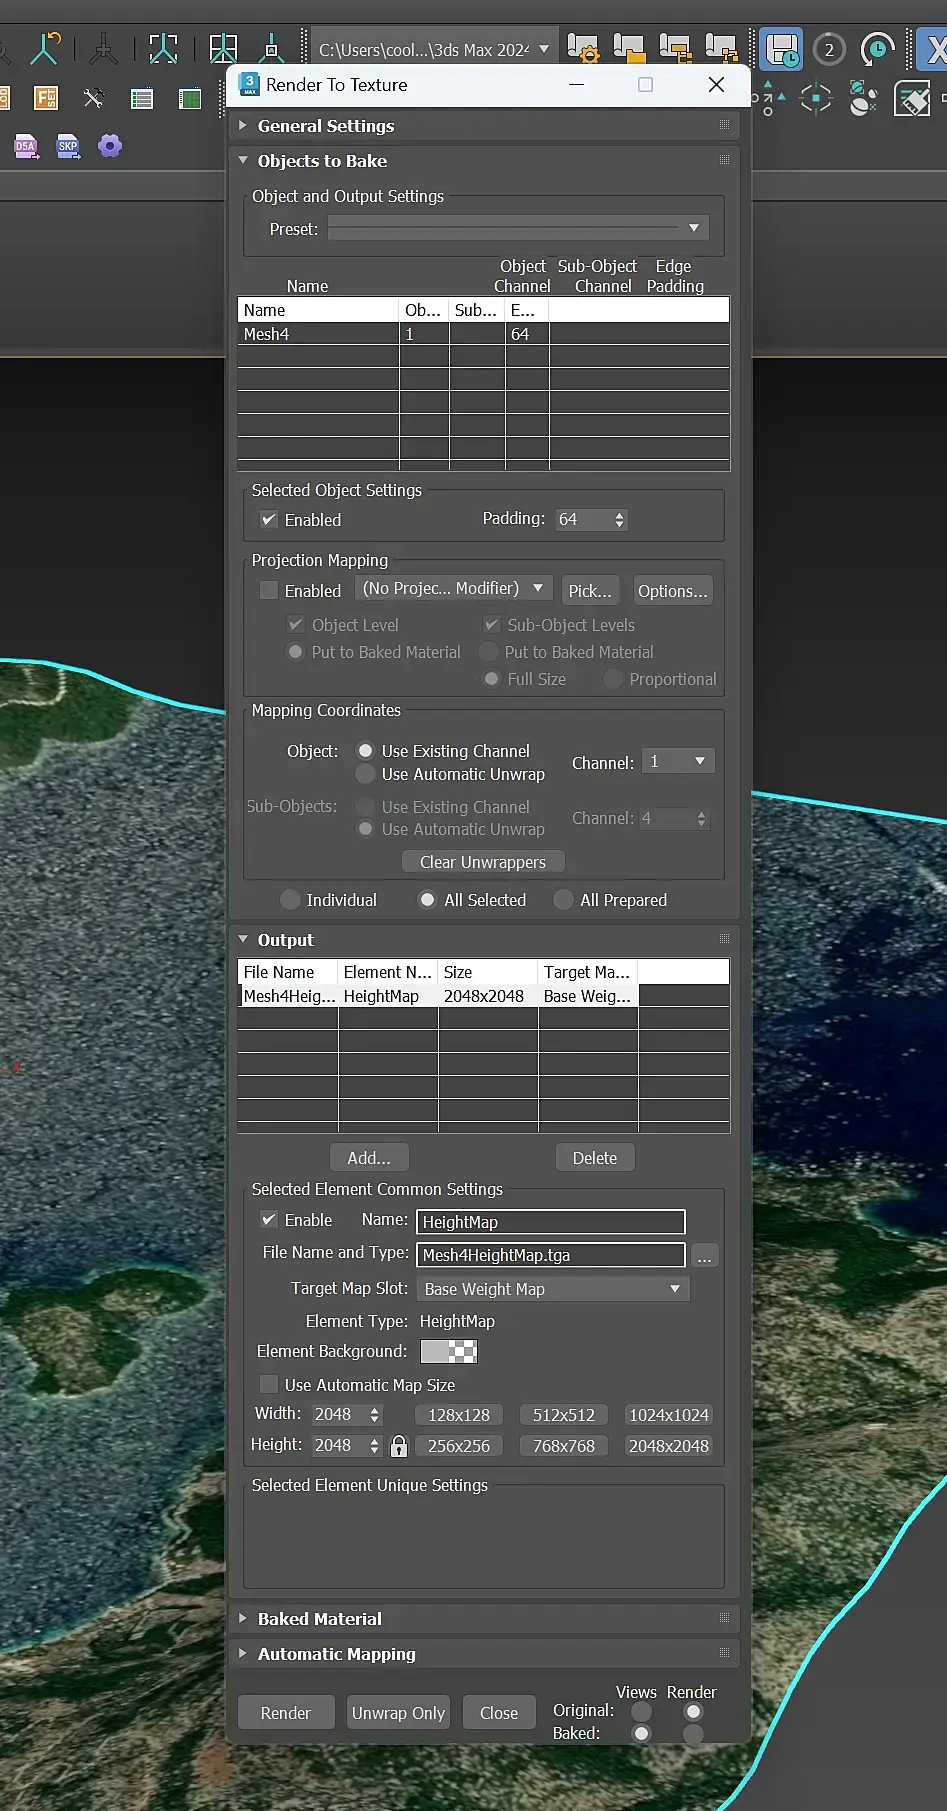Click the 3ds Max logo in dialog title

pos(249,85)
